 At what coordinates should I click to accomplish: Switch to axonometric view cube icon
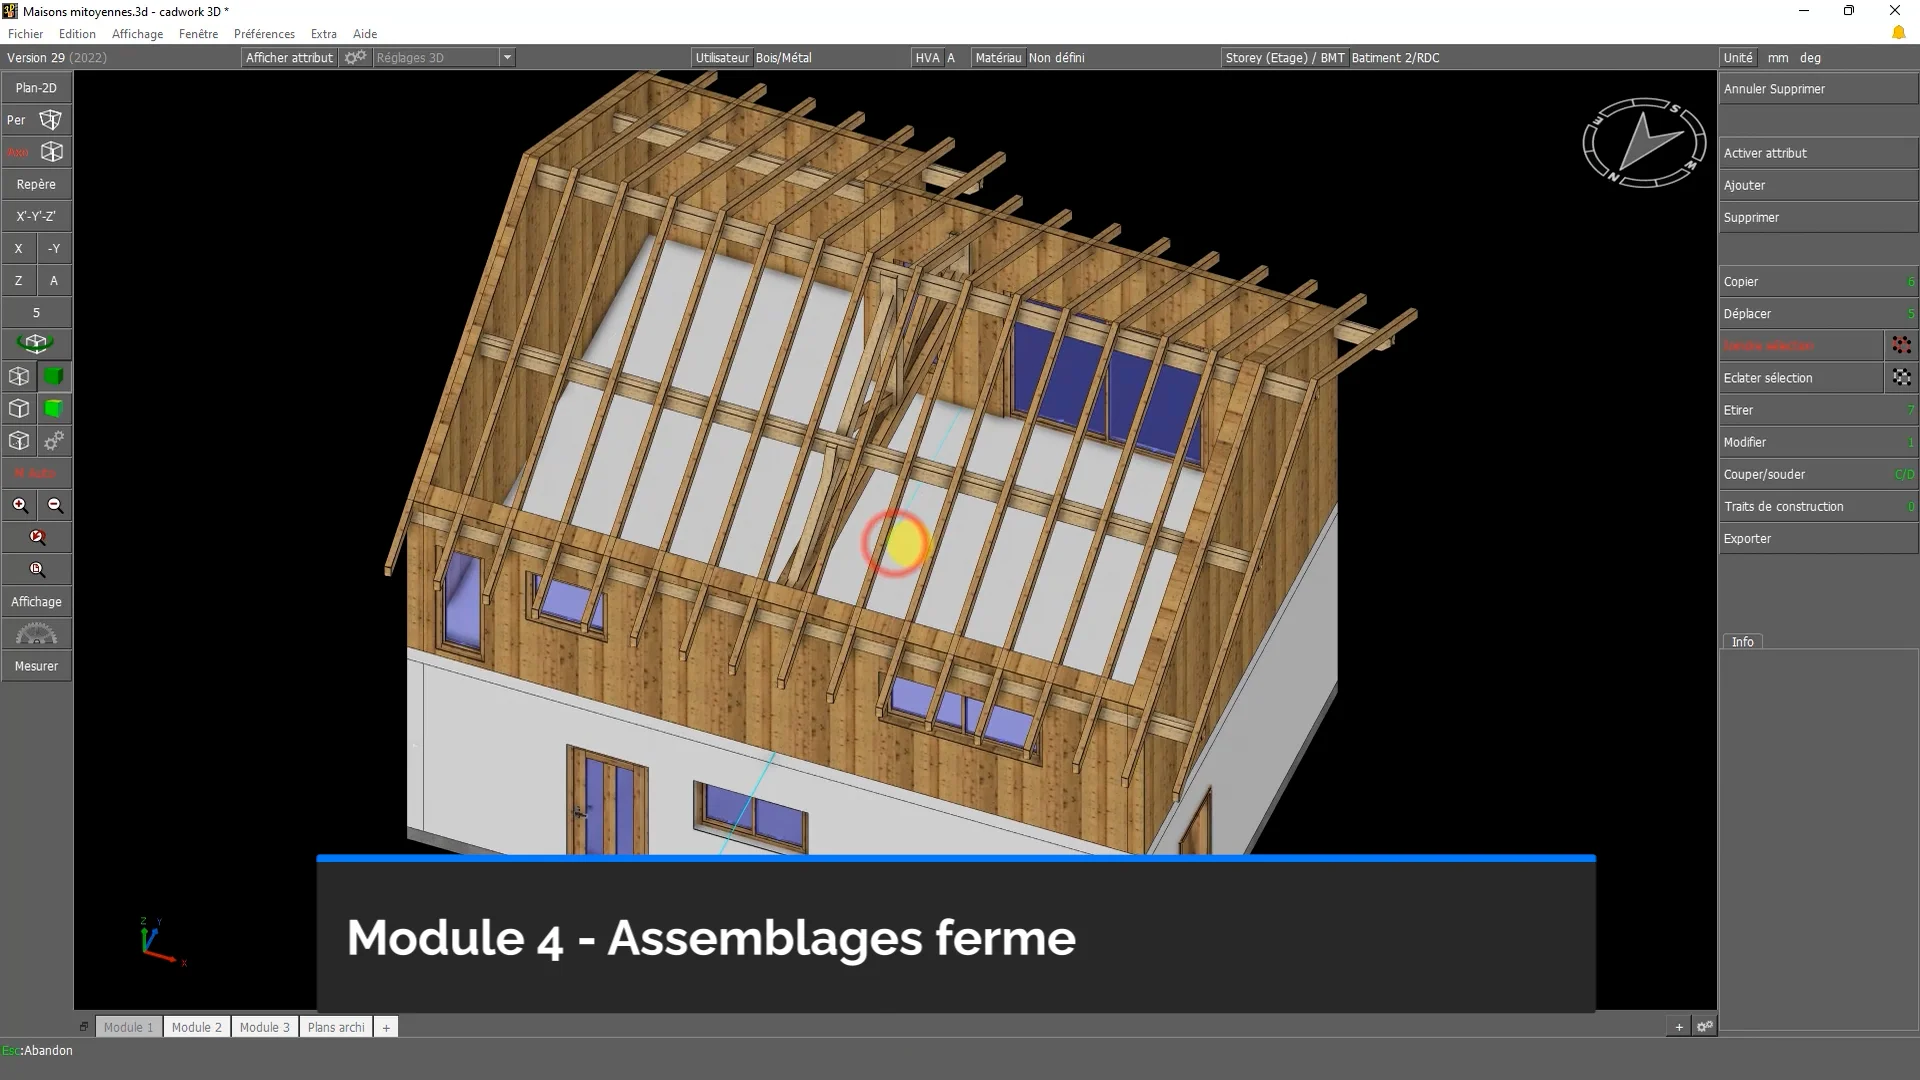(x=52, y=152)
